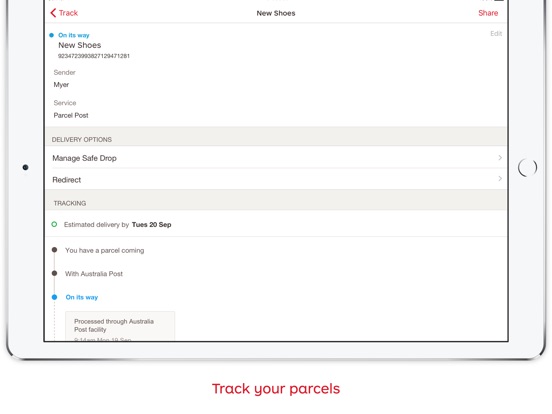Tap the red back chevron icon
Screen dimensions: 552x414
(53, 13)
